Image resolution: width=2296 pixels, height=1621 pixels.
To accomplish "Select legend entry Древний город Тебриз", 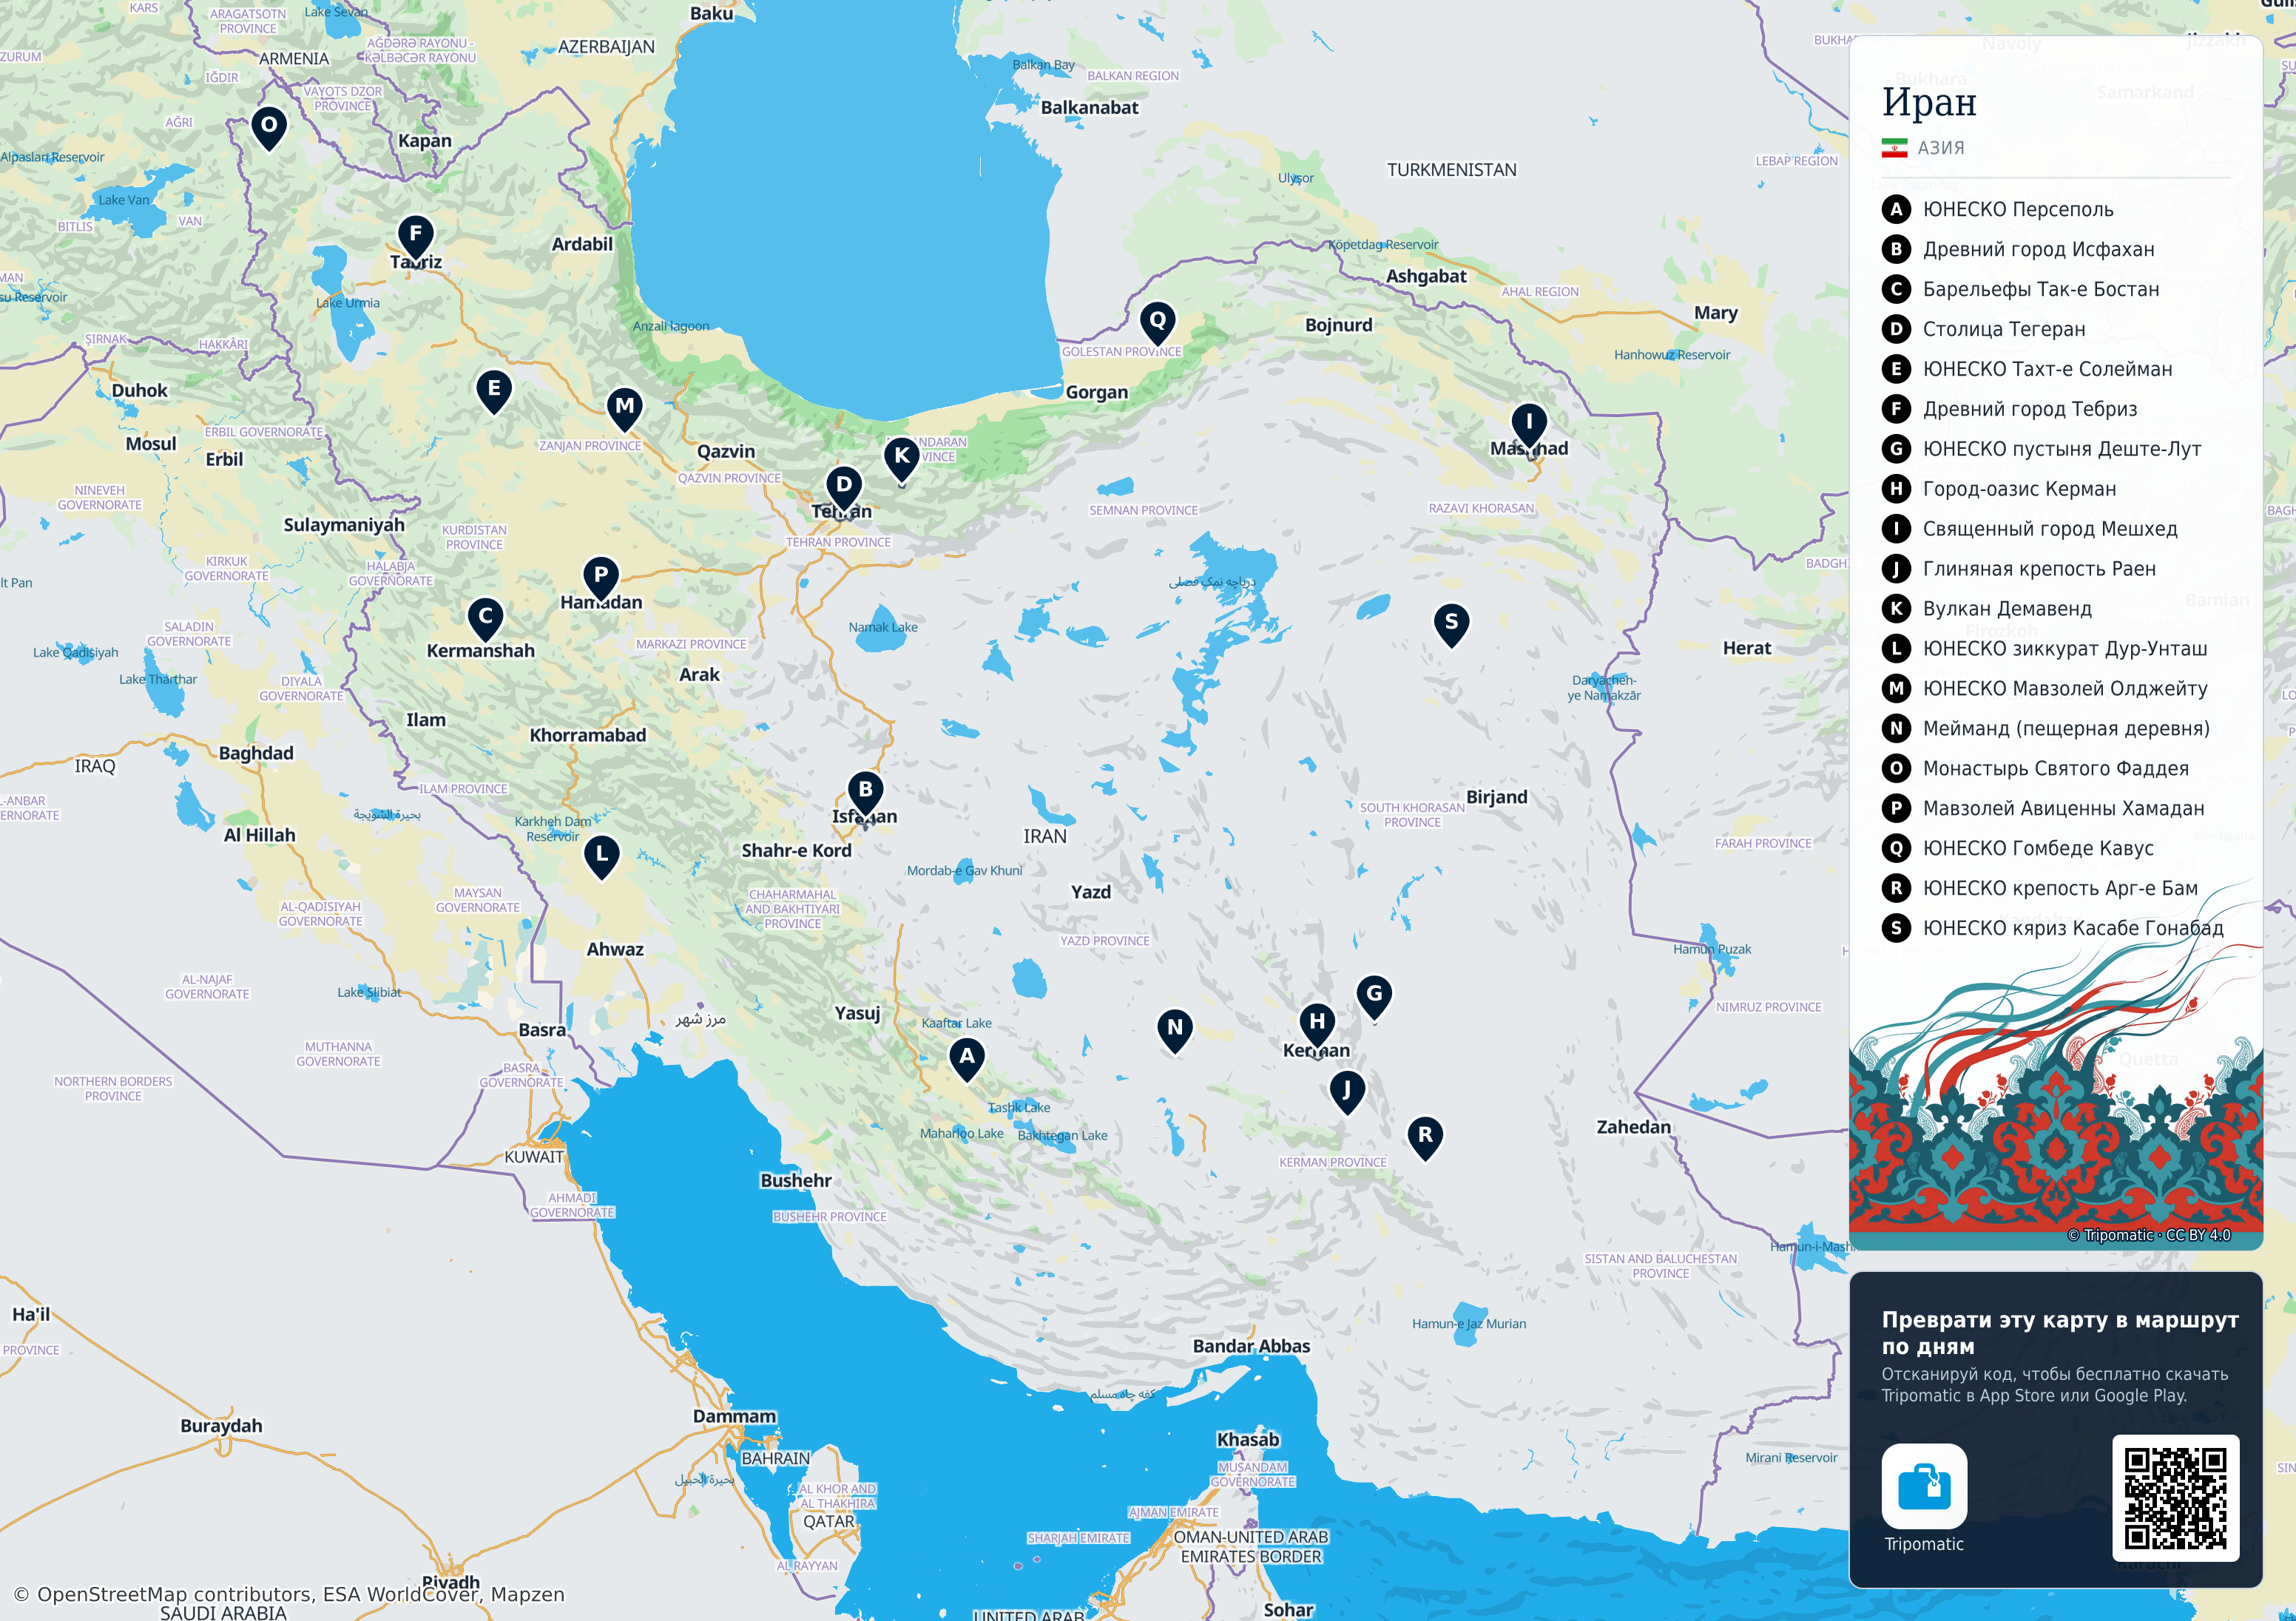I will click(2010, 409).
